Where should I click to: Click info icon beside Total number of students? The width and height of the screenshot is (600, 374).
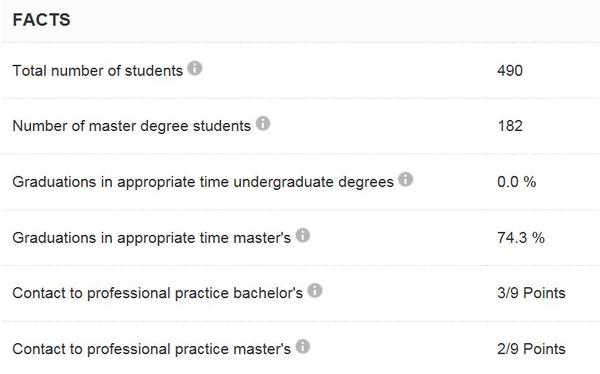(194, 69)
